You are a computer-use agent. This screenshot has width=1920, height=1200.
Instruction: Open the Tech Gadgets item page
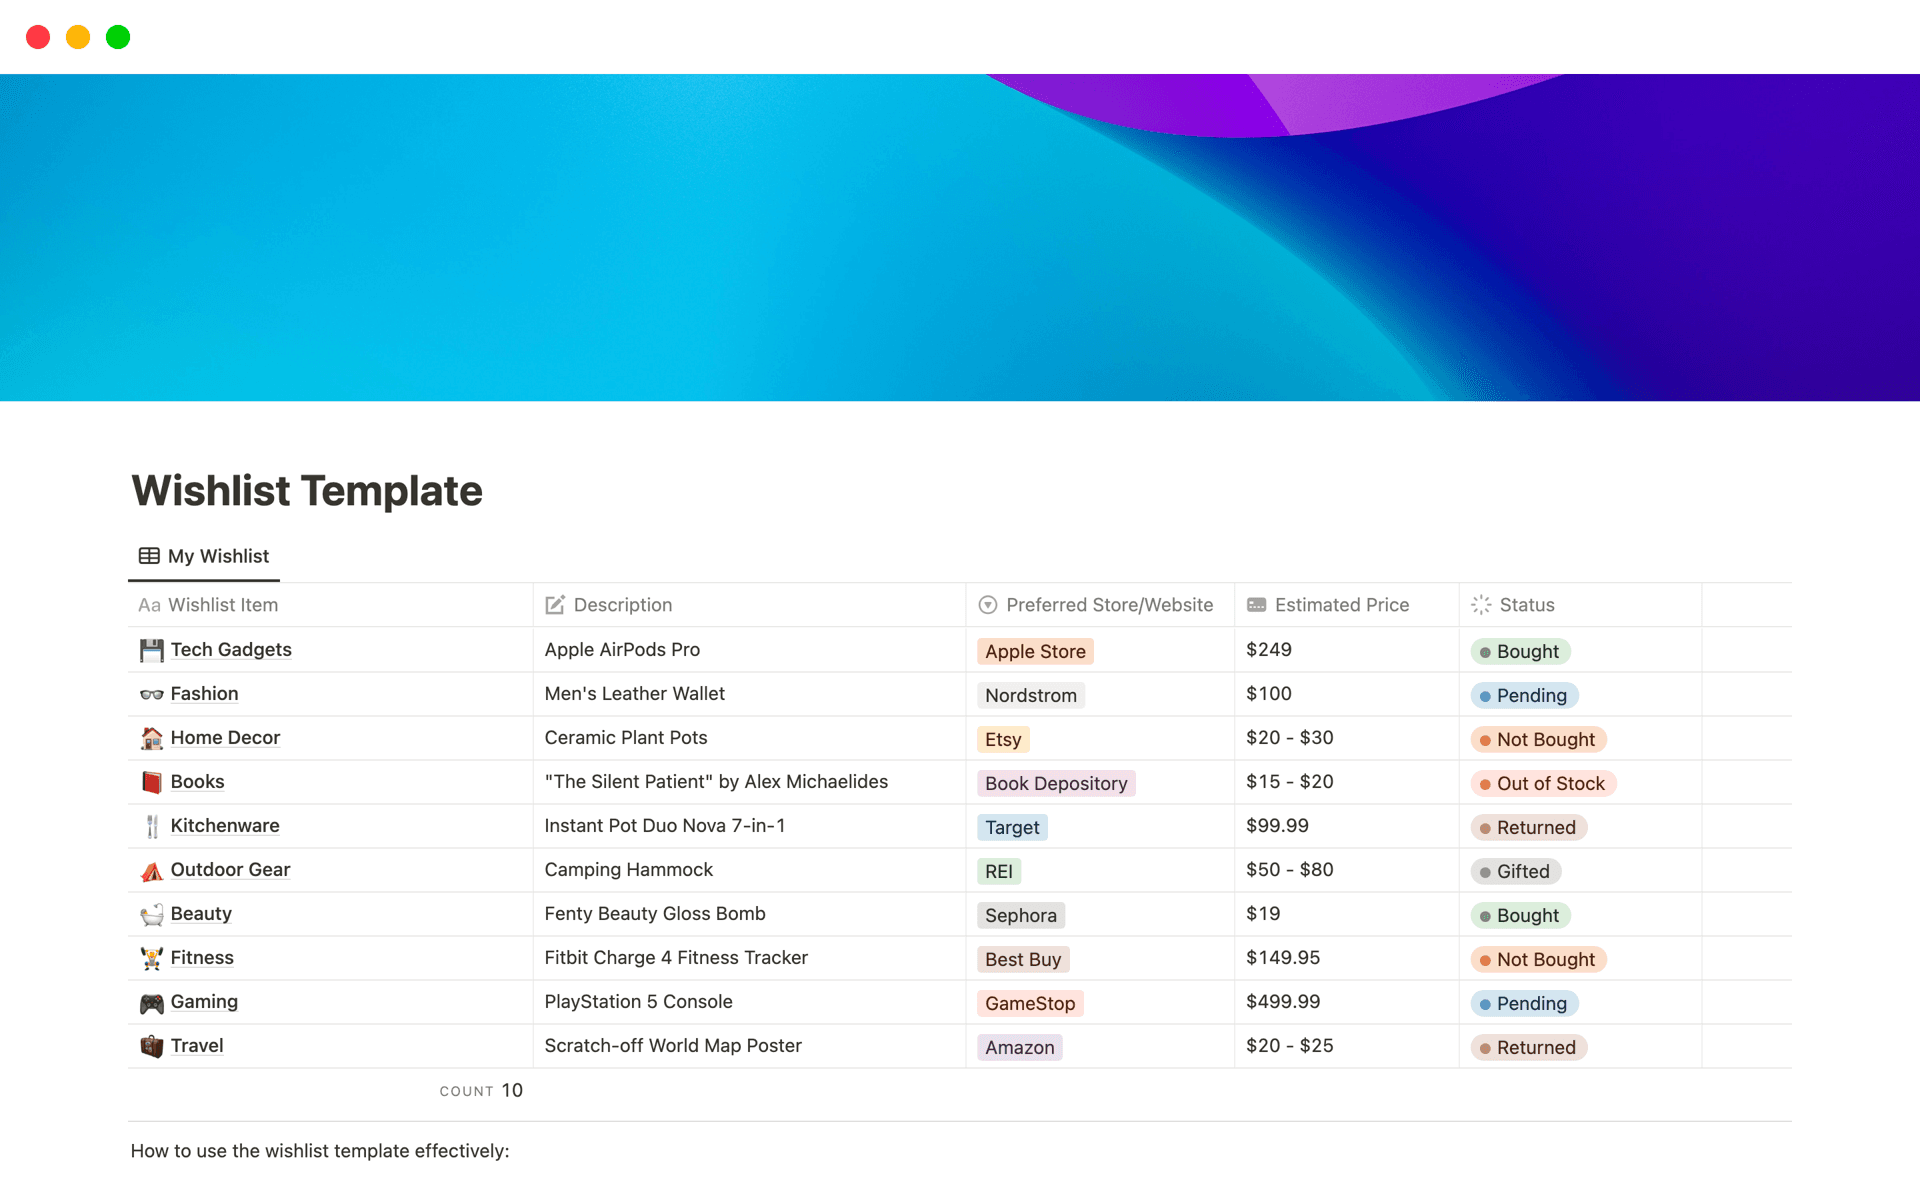coord(230,649)
